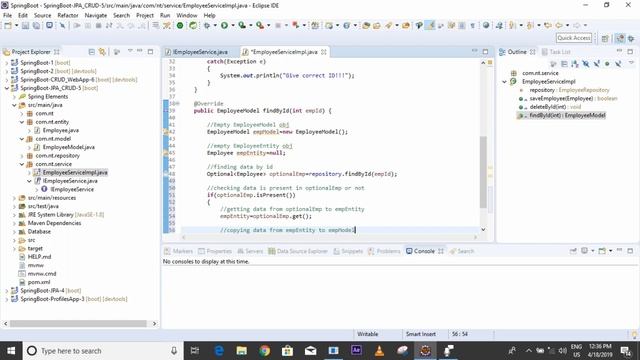Open the Project Explorer view menu
The width and height of the screenshot is (640, 360).
pyautogui.click(x=130, y=51)
